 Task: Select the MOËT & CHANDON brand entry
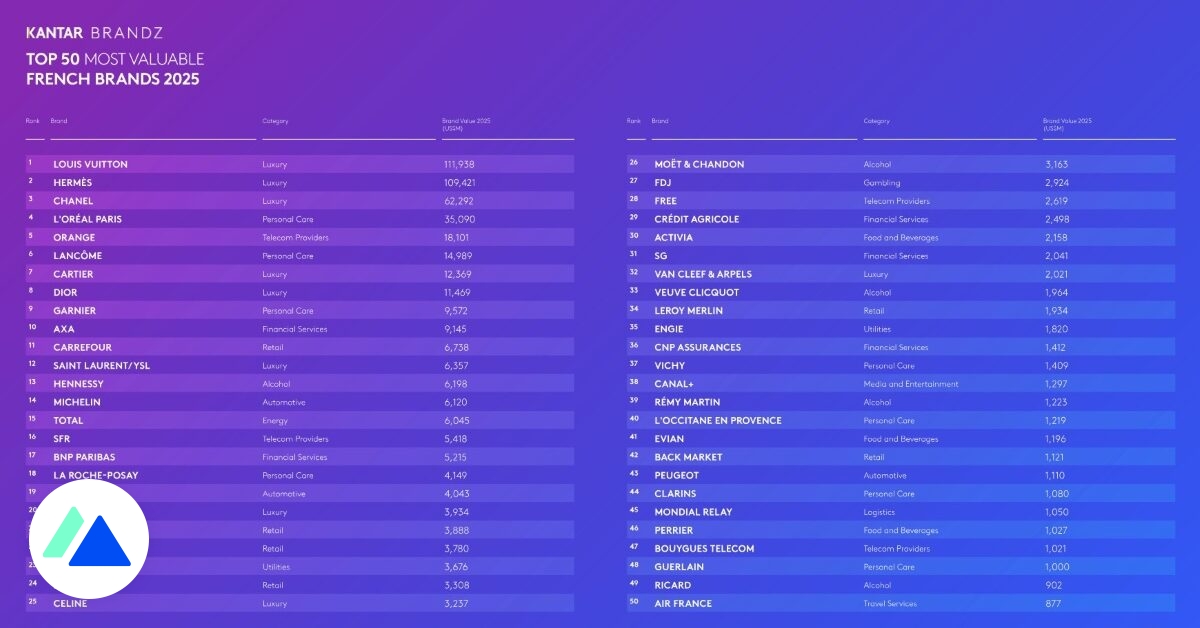[699, 164]
